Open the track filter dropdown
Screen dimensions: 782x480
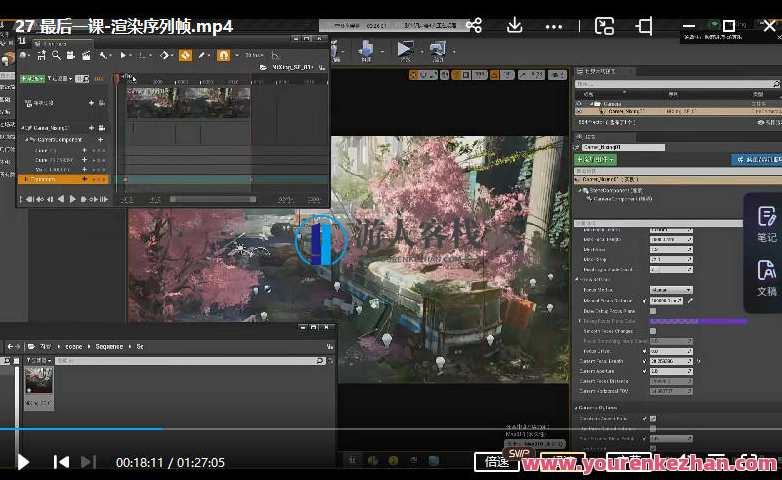click(x=60, y=79)
